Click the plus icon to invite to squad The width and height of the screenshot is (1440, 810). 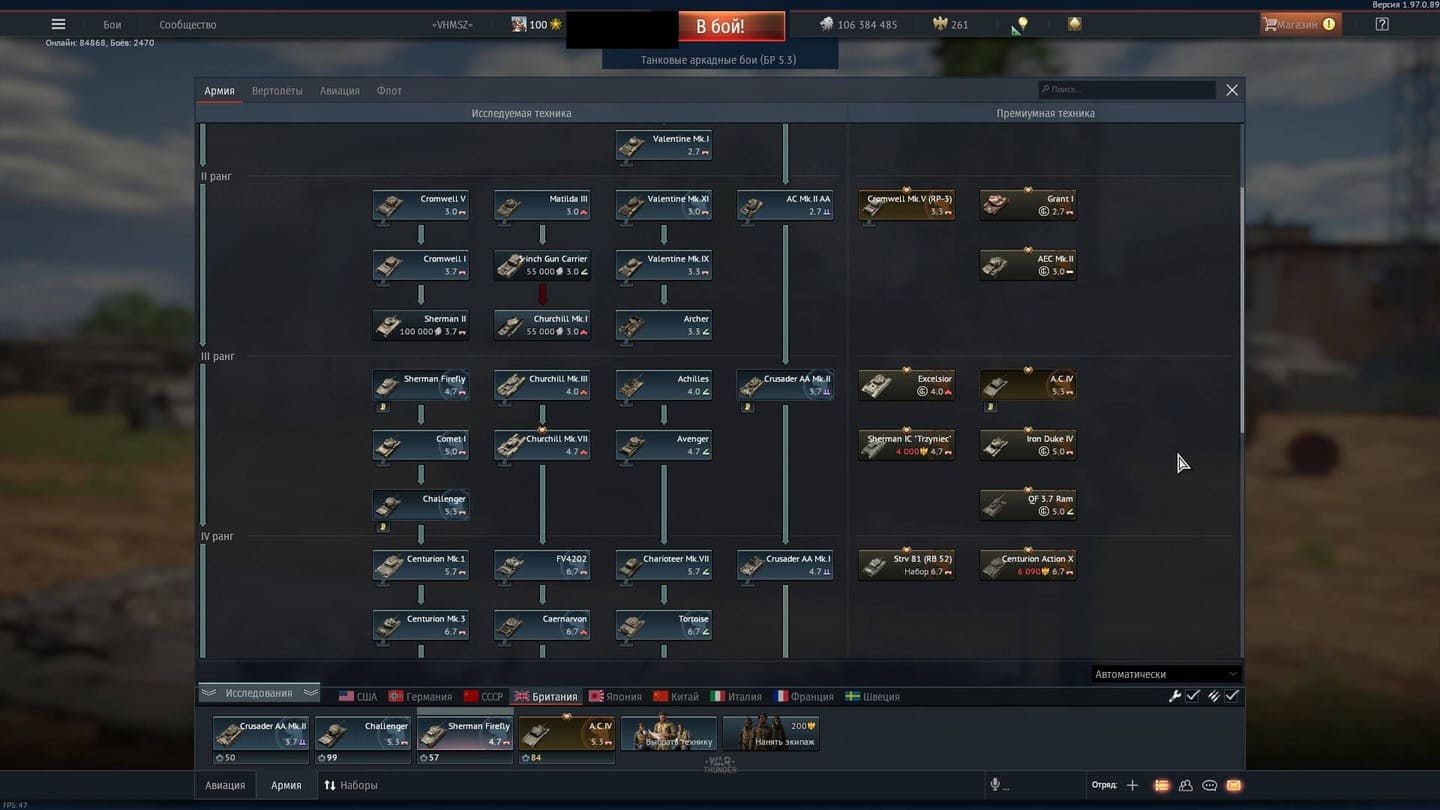click(1132, 786)
